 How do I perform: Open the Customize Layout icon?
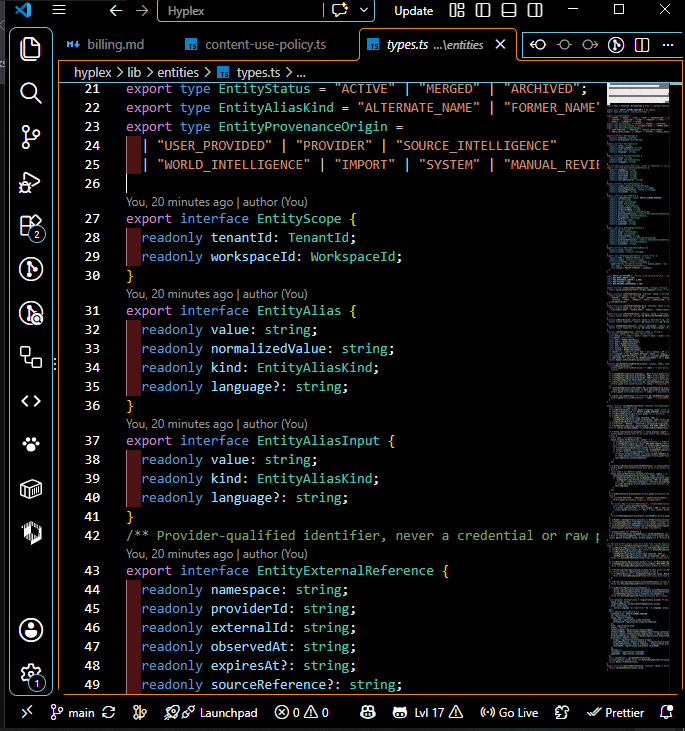[x=457, y=10]
